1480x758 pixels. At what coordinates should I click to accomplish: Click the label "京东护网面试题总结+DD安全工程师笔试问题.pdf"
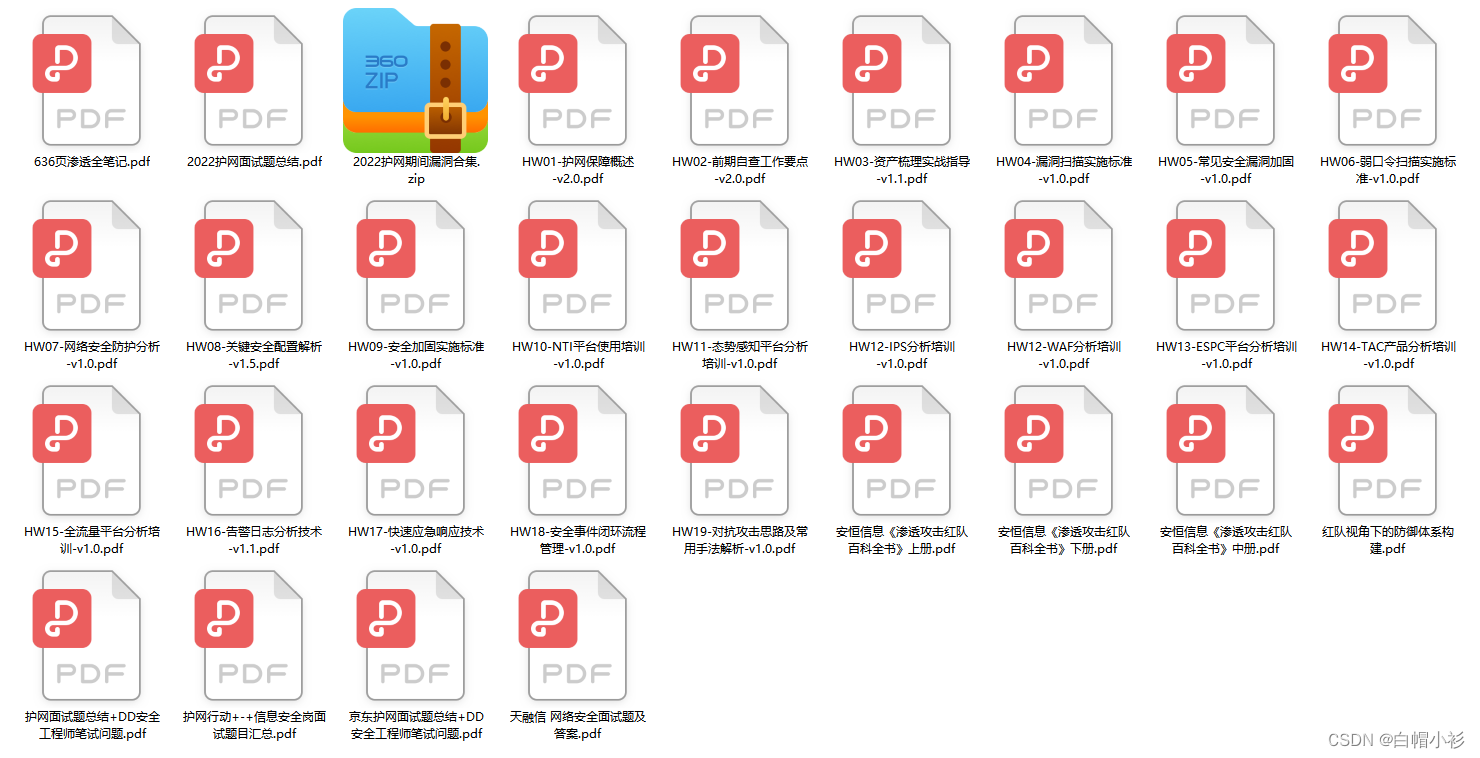pos(416,725)
